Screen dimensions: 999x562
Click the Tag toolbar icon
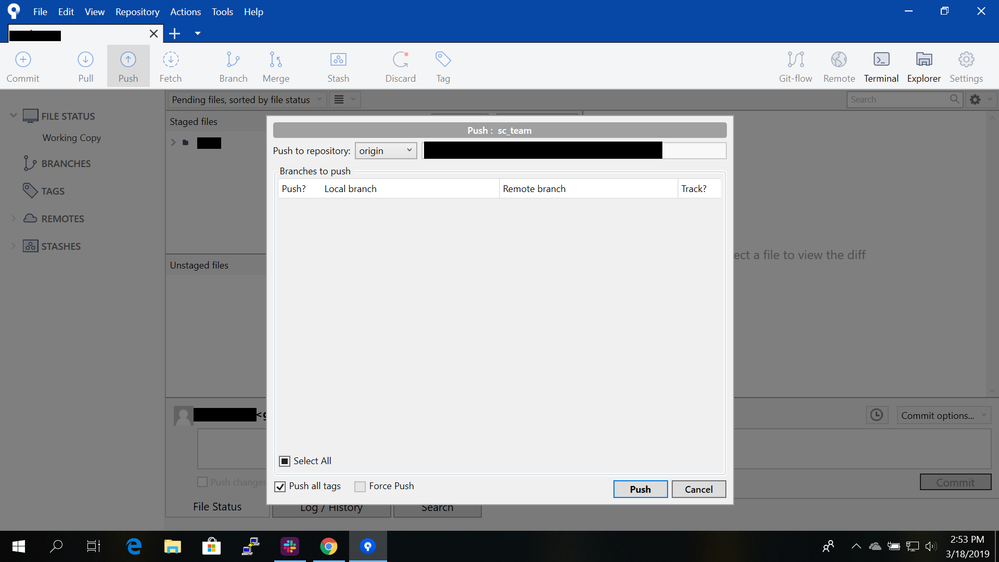pyautogui.click(x=443, y=66)
